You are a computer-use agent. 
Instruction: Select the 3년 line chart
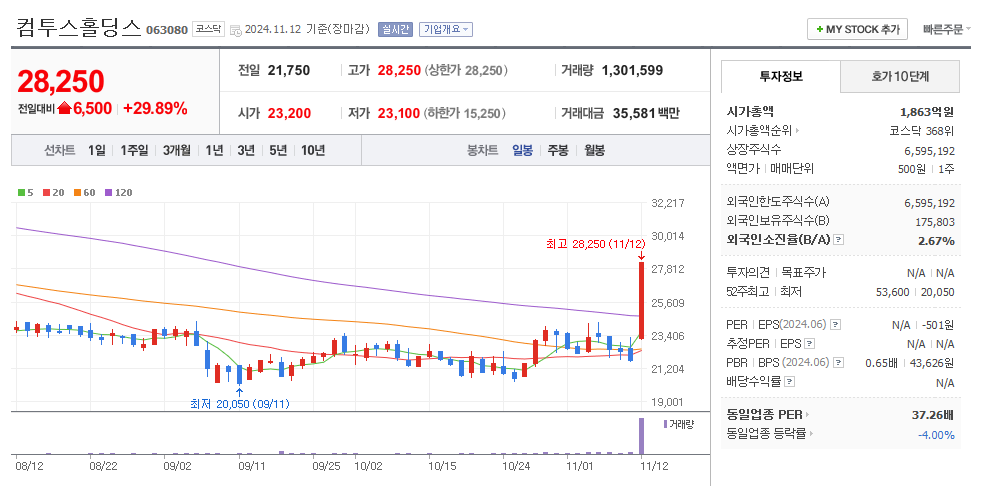click(x=246, y=151)
